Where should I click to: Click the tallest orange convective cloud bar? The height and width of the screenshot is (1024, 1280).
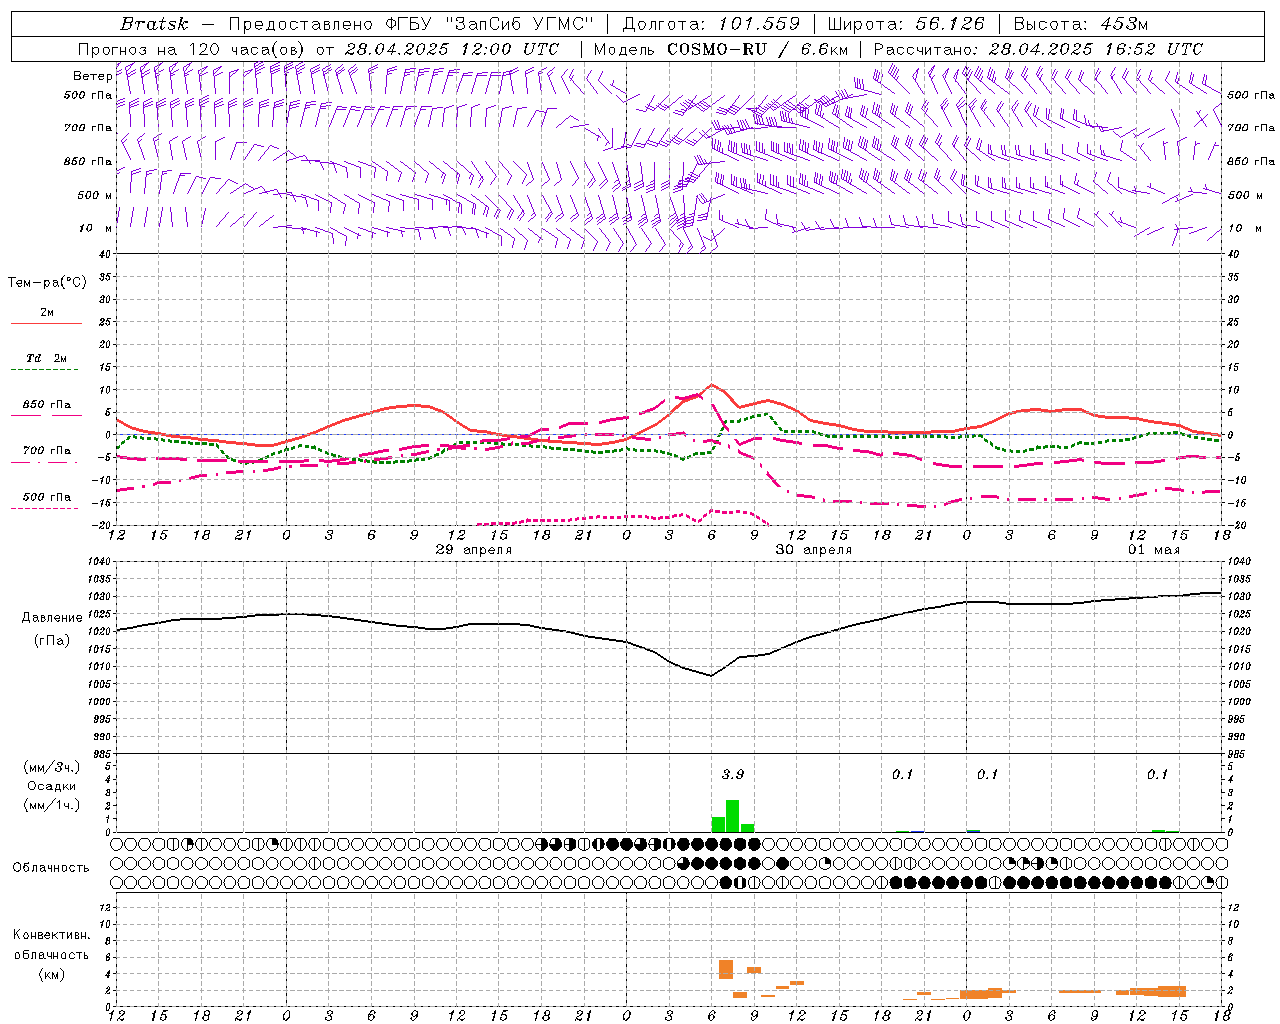(726, 969)
